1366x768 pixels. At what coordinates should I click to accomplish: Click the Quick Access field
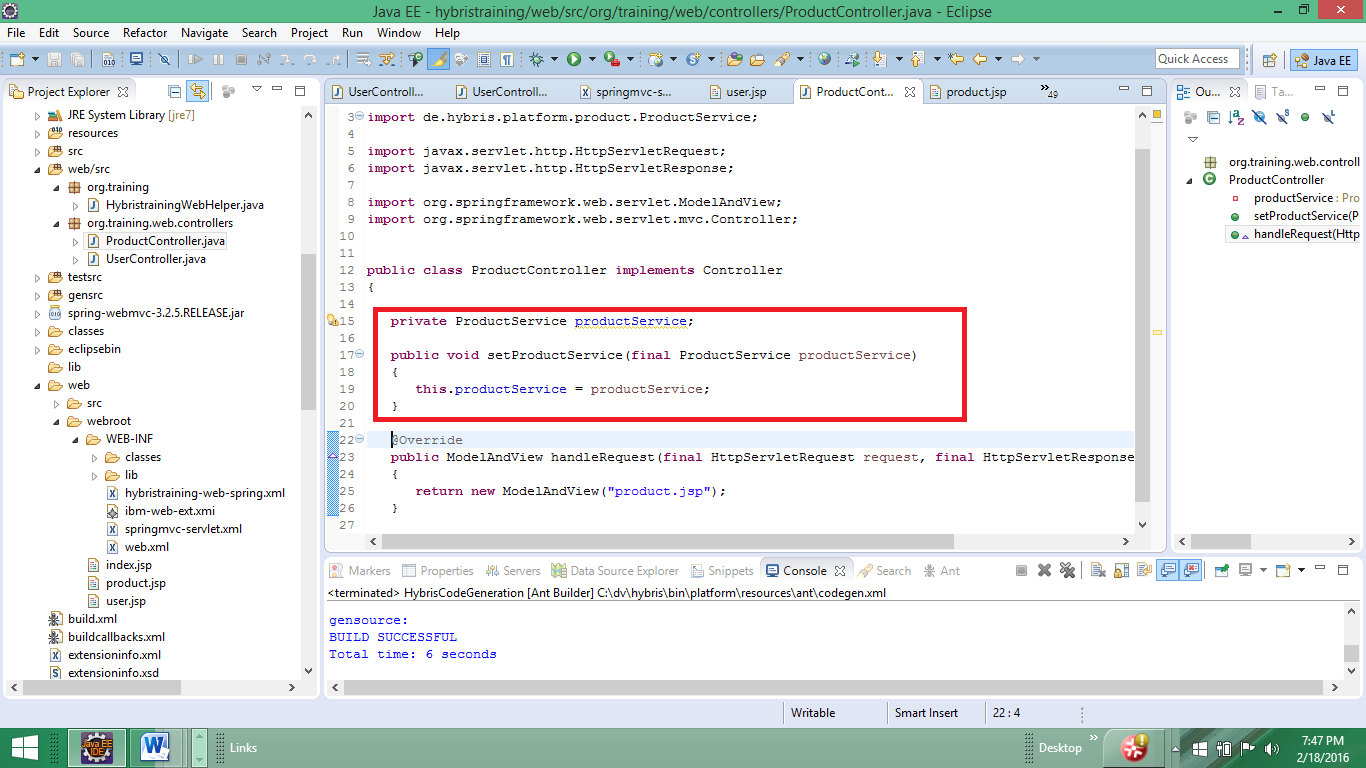[x=1197, y=58]
